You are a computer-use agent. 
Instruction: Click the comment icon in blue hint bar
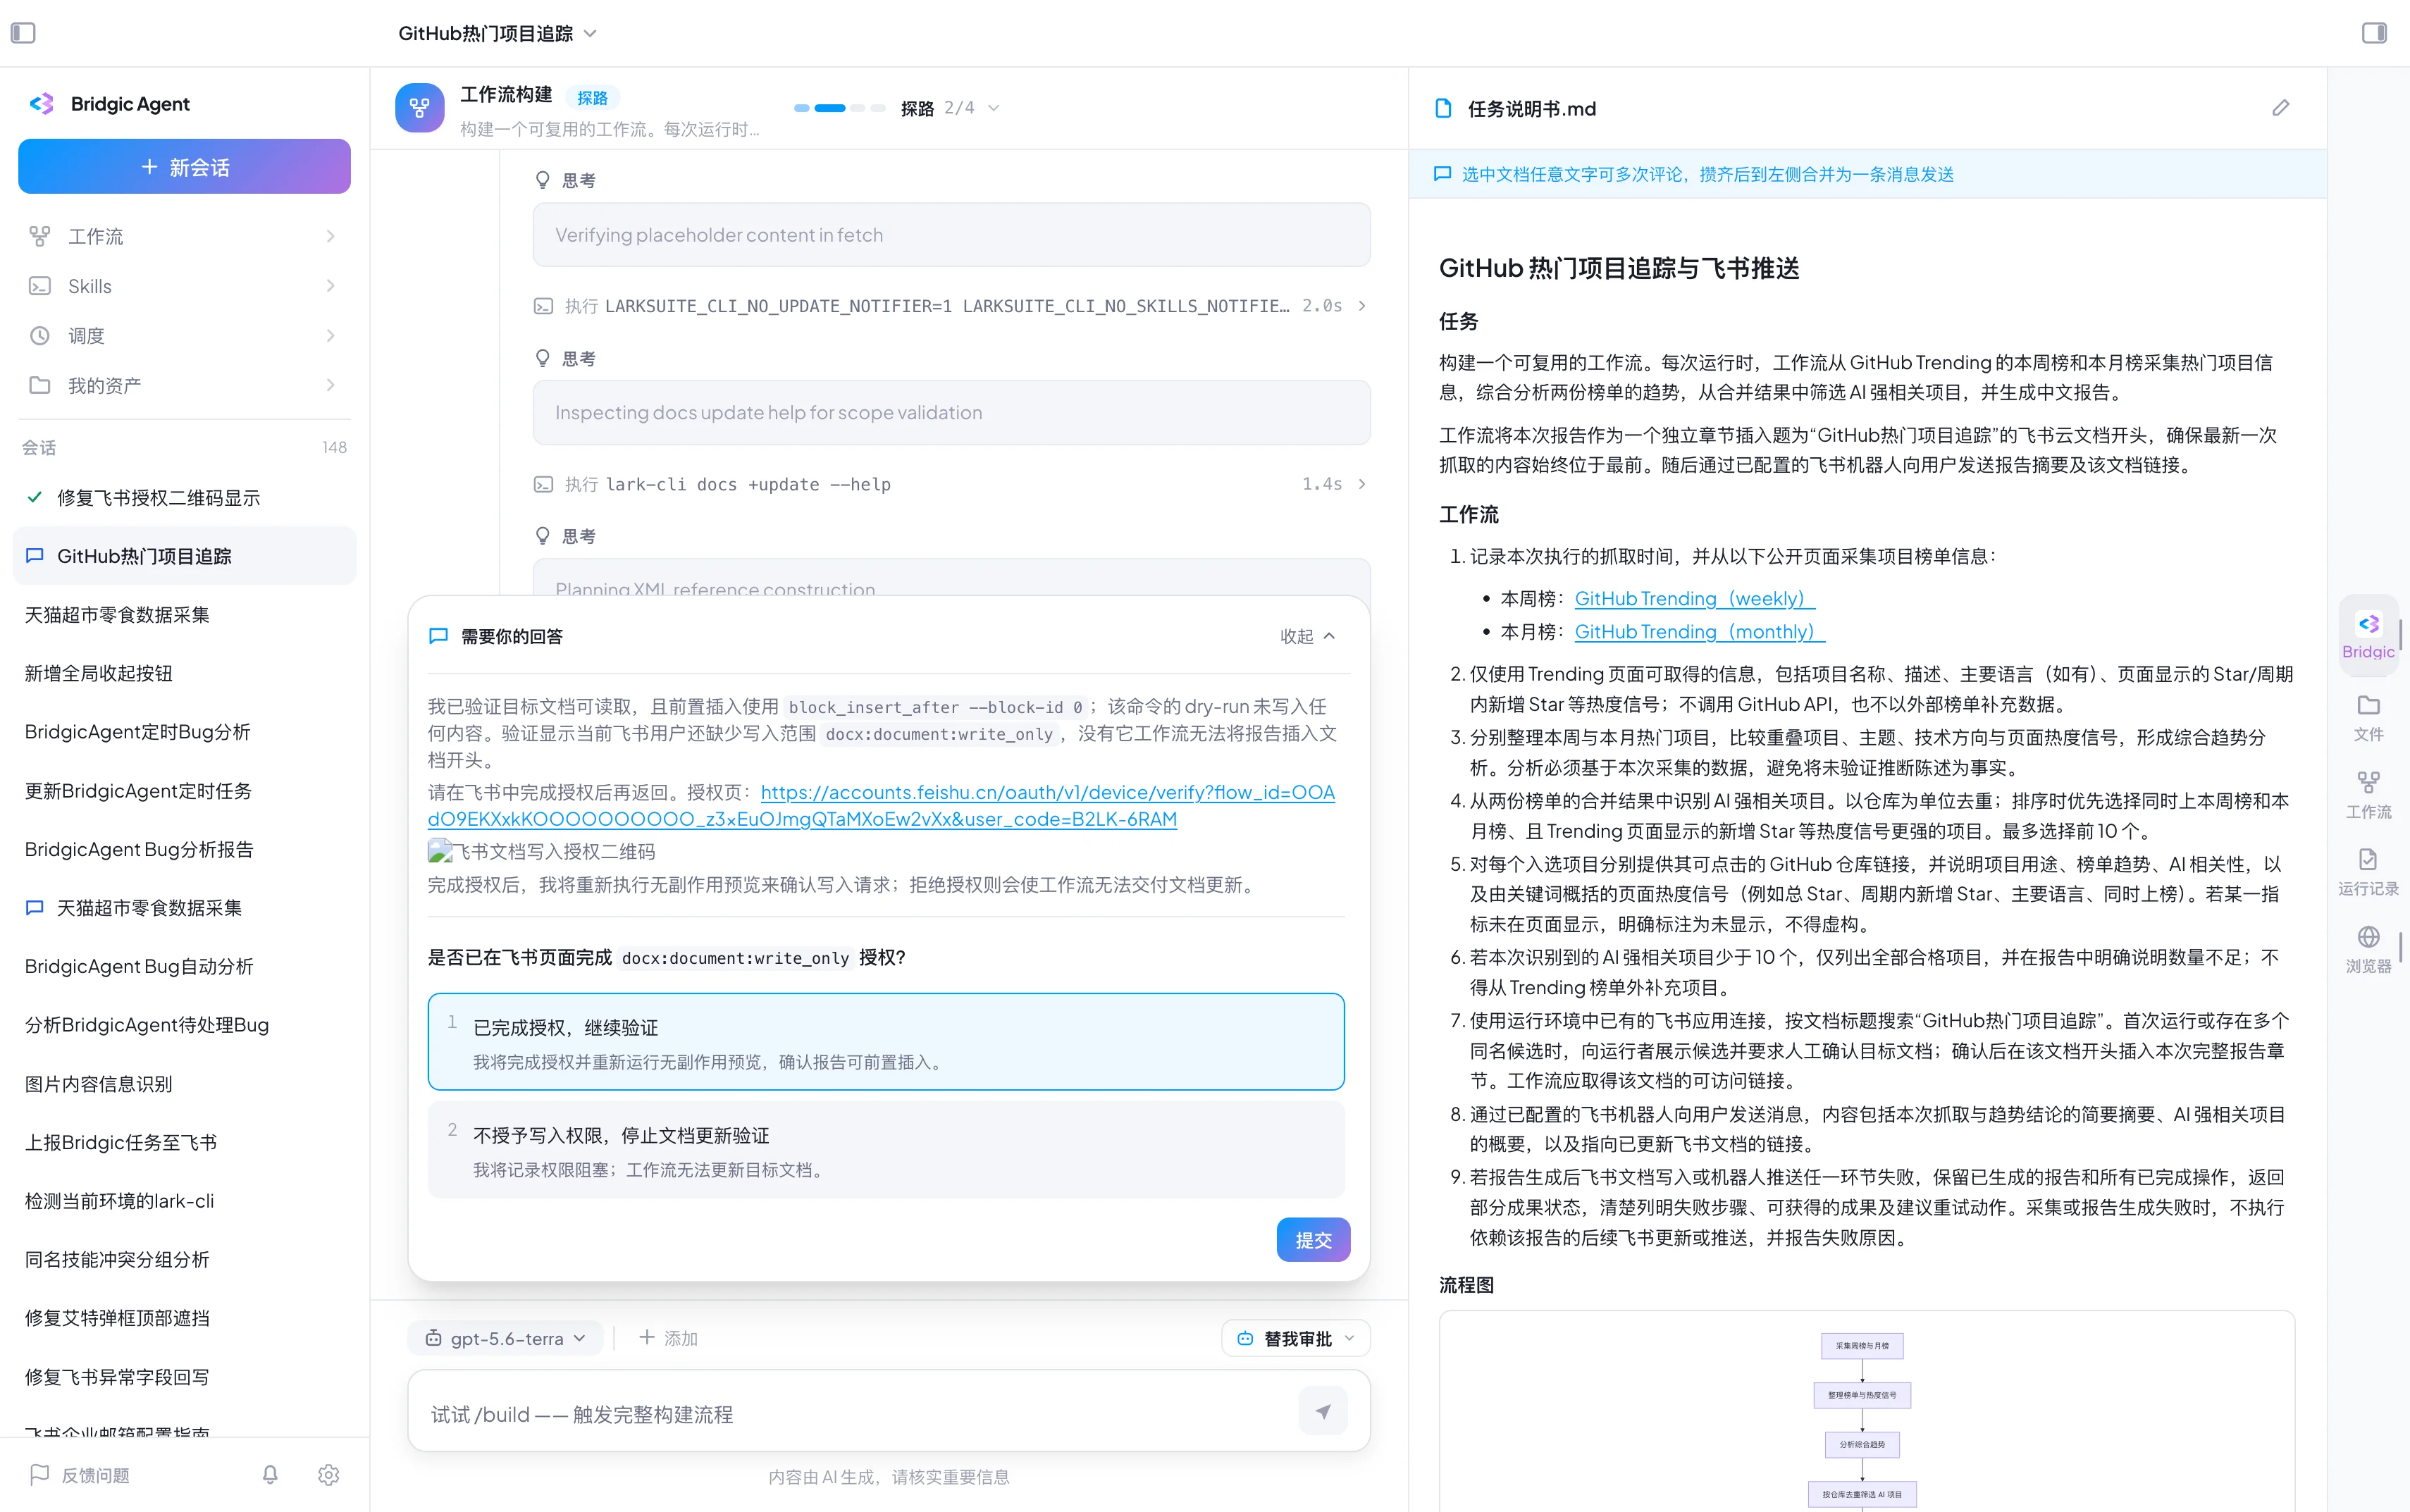(x=1442, y=174)
